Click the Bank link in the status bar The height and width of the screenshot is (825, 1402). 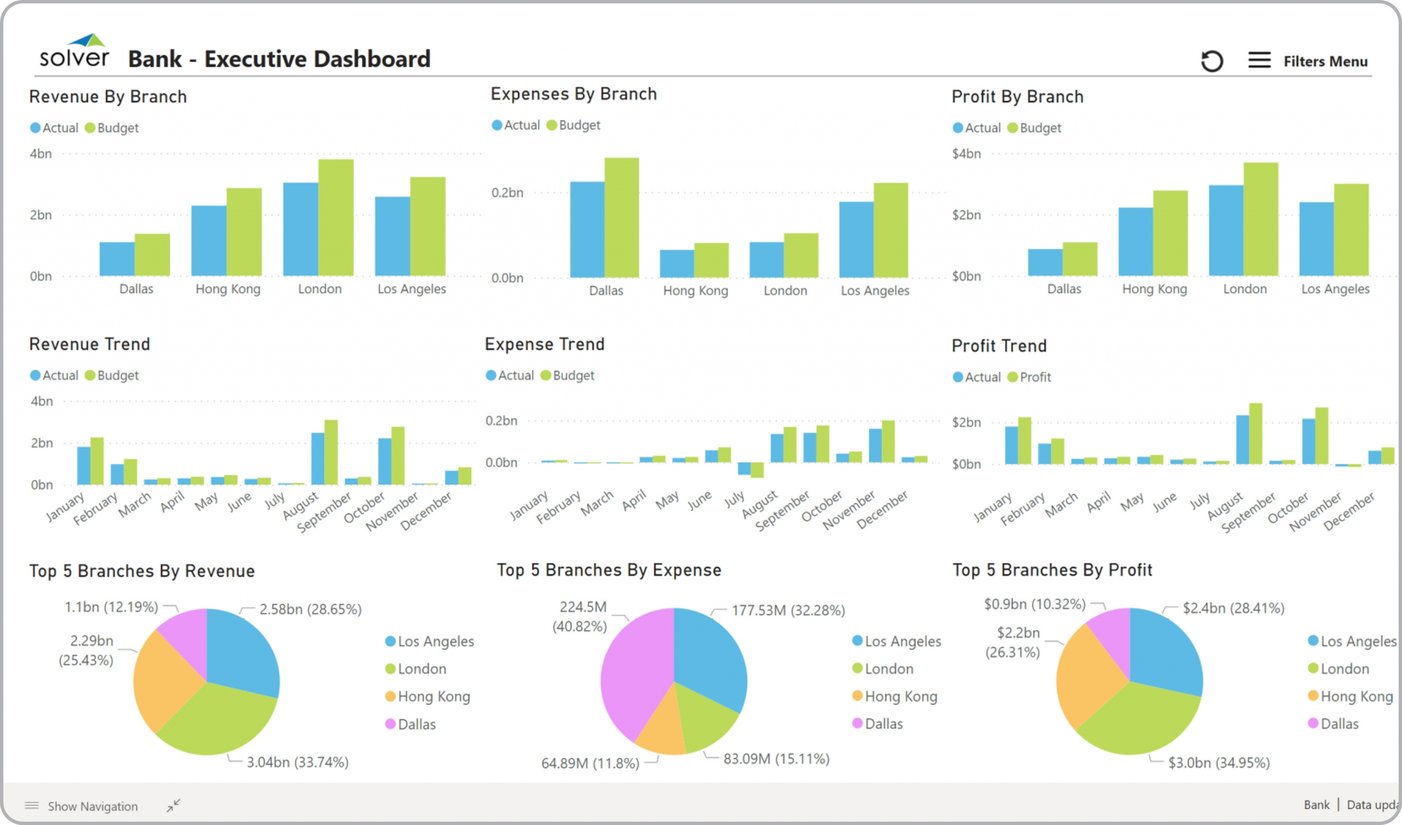(x=1316, y=804)
